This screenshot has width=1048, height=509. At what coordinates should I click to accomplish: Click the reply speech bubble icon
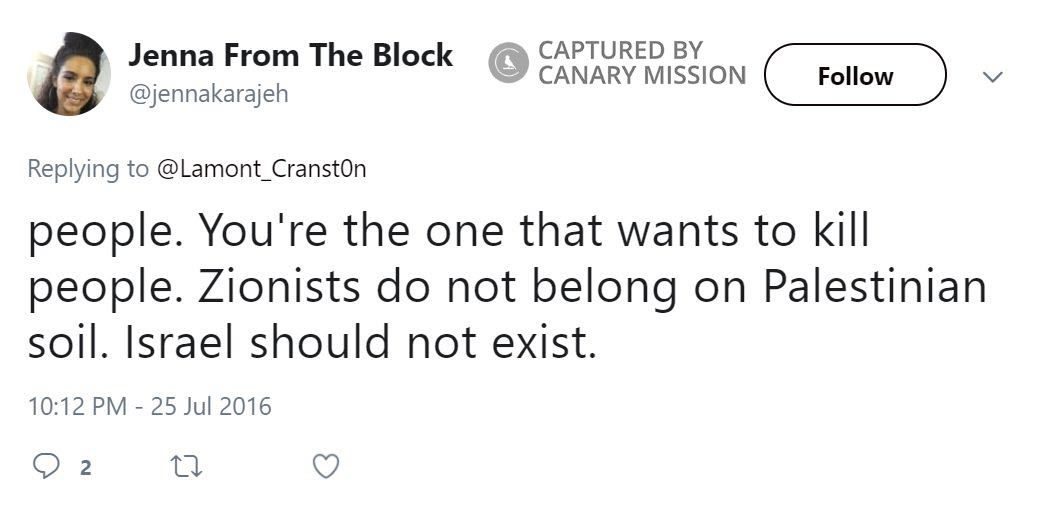click(46, 466)
